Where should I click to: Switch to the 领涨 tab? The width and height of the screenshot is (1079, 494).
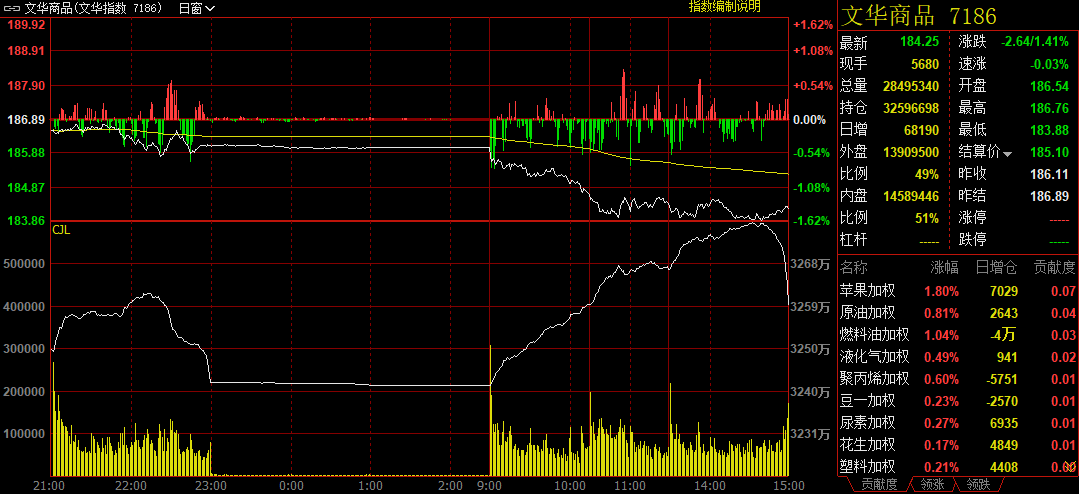[930, 485]
